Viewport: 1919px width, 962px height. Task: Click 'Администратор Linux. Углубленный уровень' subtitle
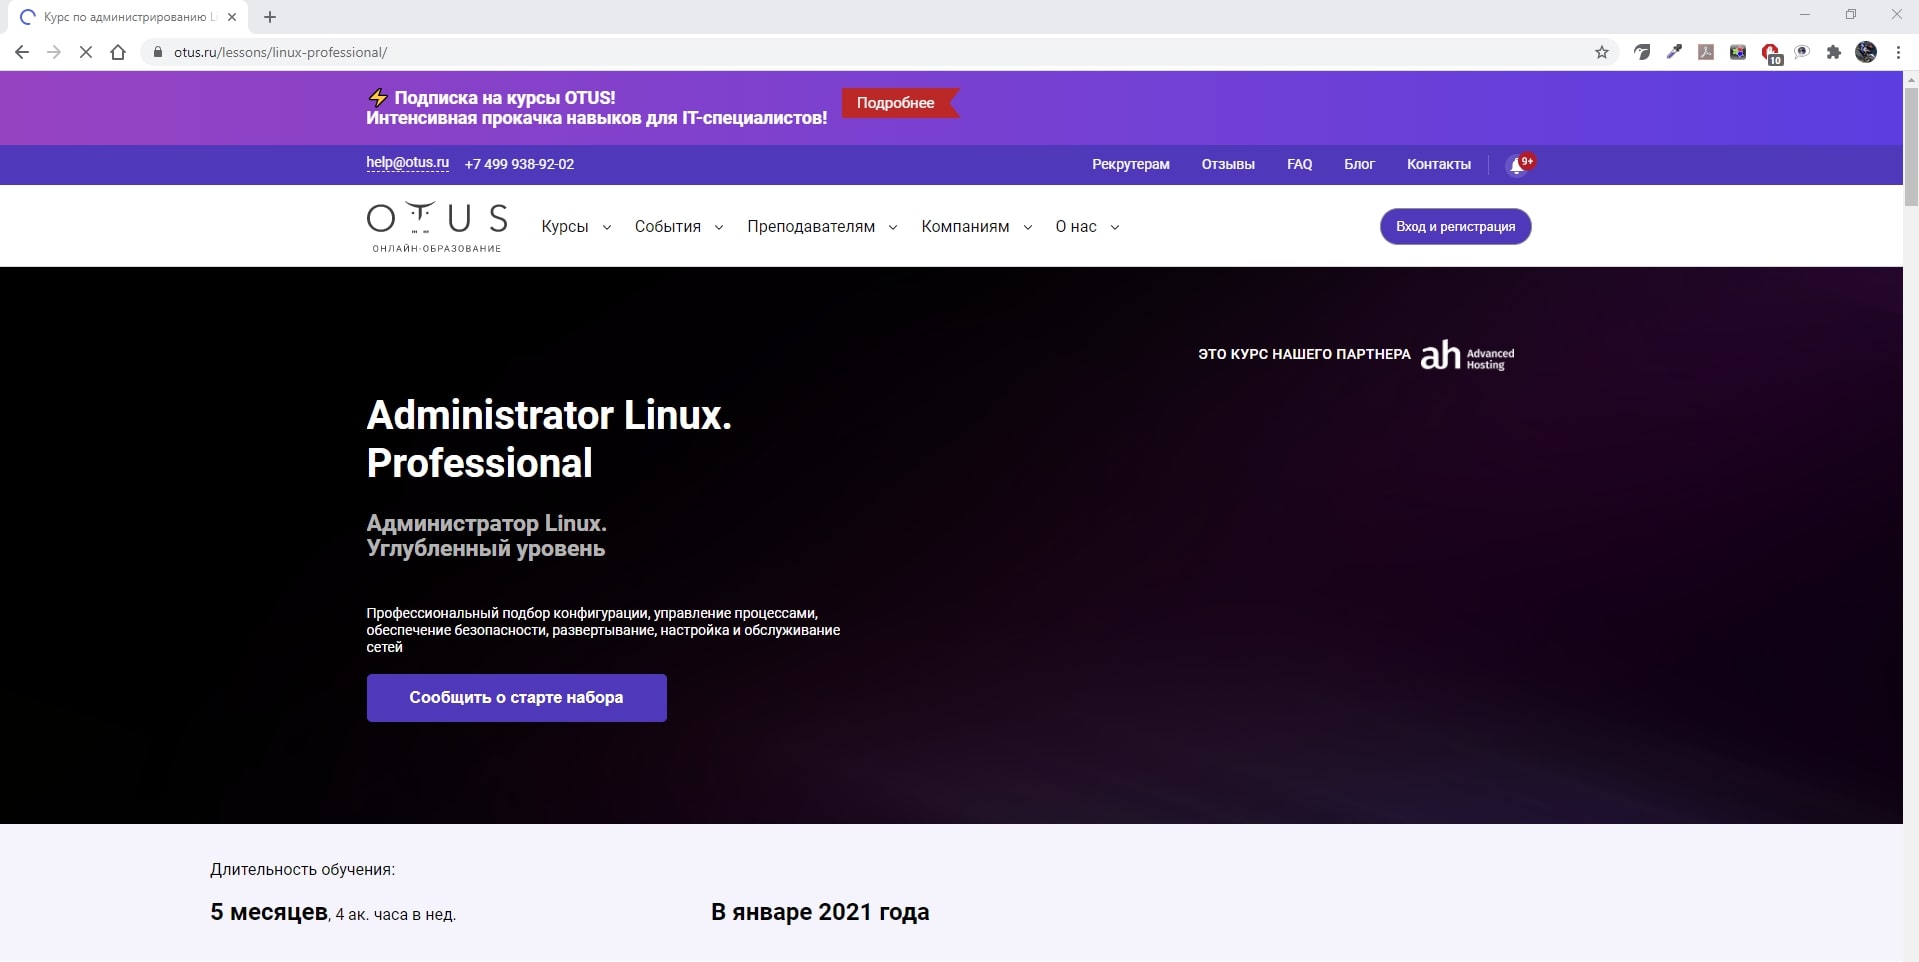click(x=486, y=536)
